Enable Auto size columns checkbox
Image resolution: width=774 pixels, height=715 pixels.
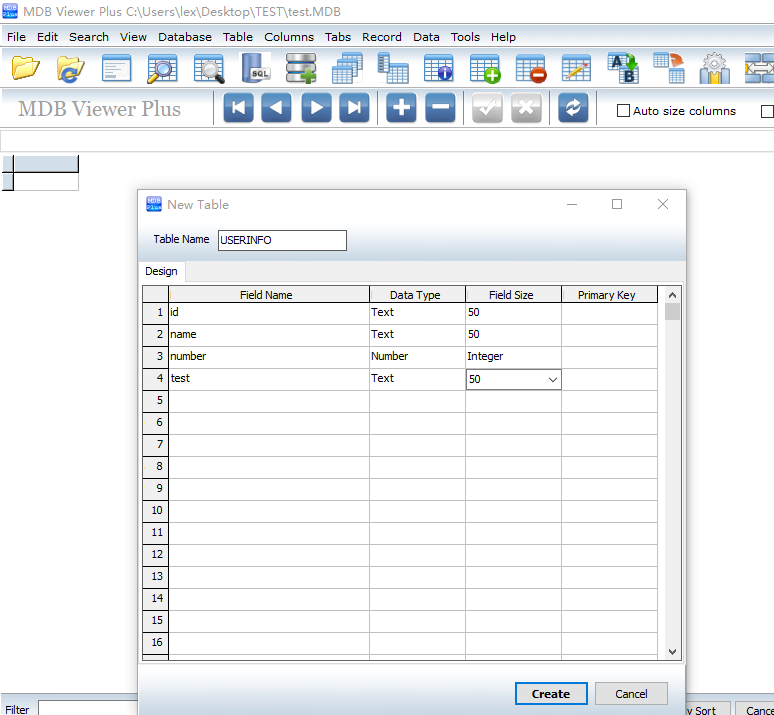[623, 111]
